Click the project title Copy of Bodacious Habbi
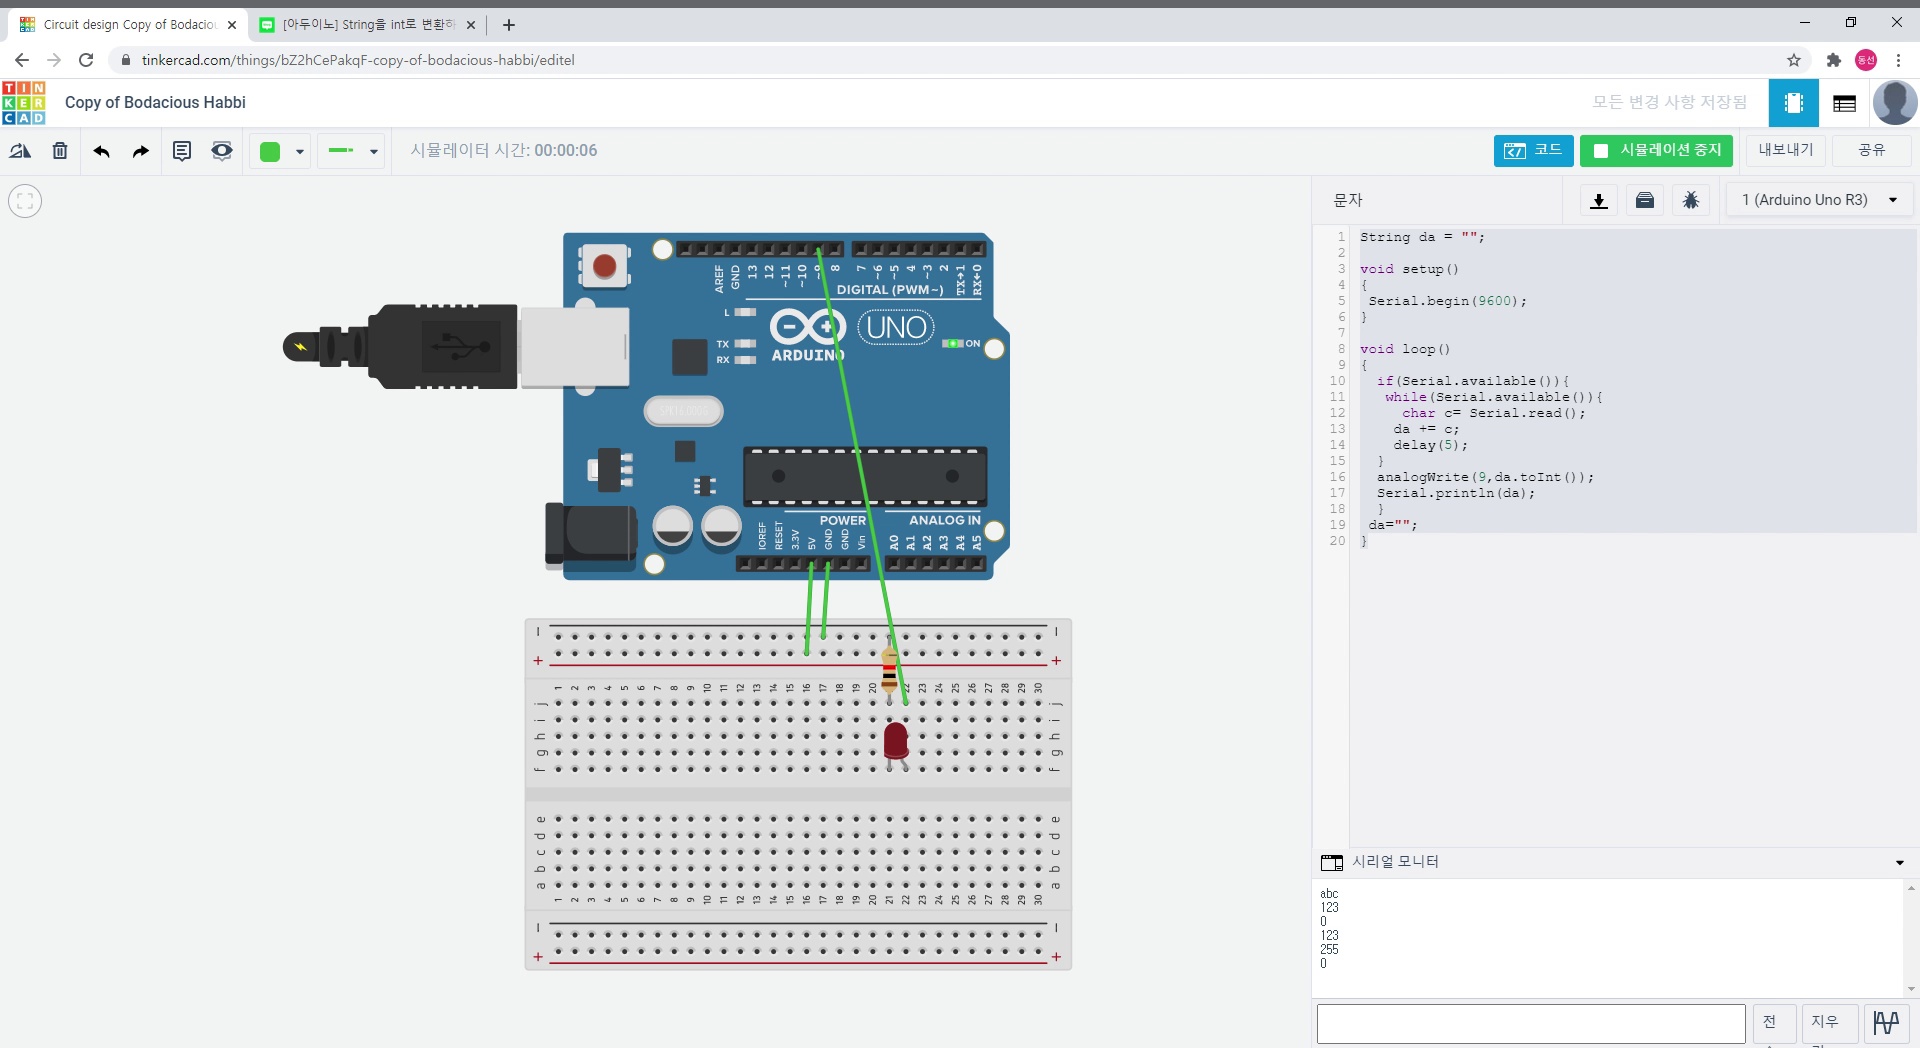 pos(155,102)
